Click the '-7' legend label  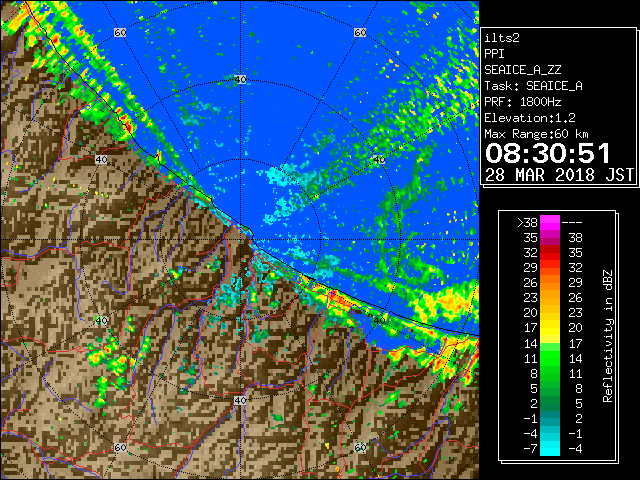click(531, 449)
